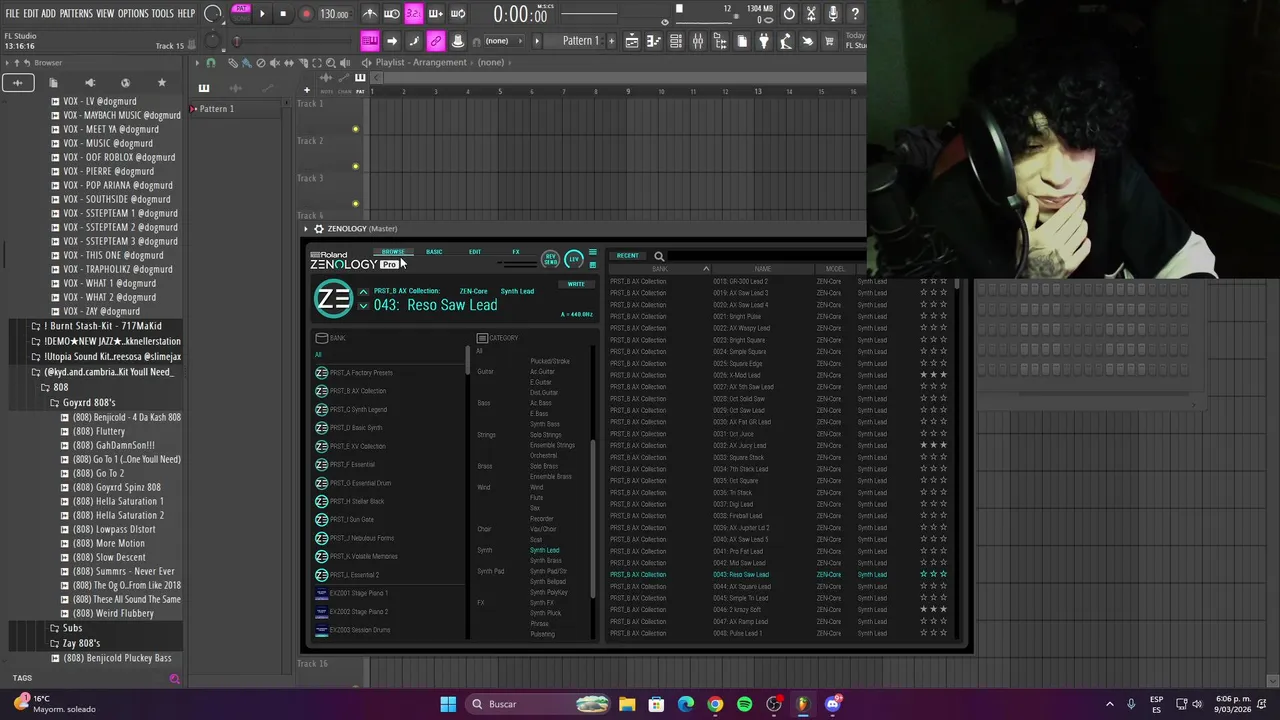Click the RECENT button in ZENOLOGY browser
The height and width of the screenshot is (720, 1280).
(627, 256)
